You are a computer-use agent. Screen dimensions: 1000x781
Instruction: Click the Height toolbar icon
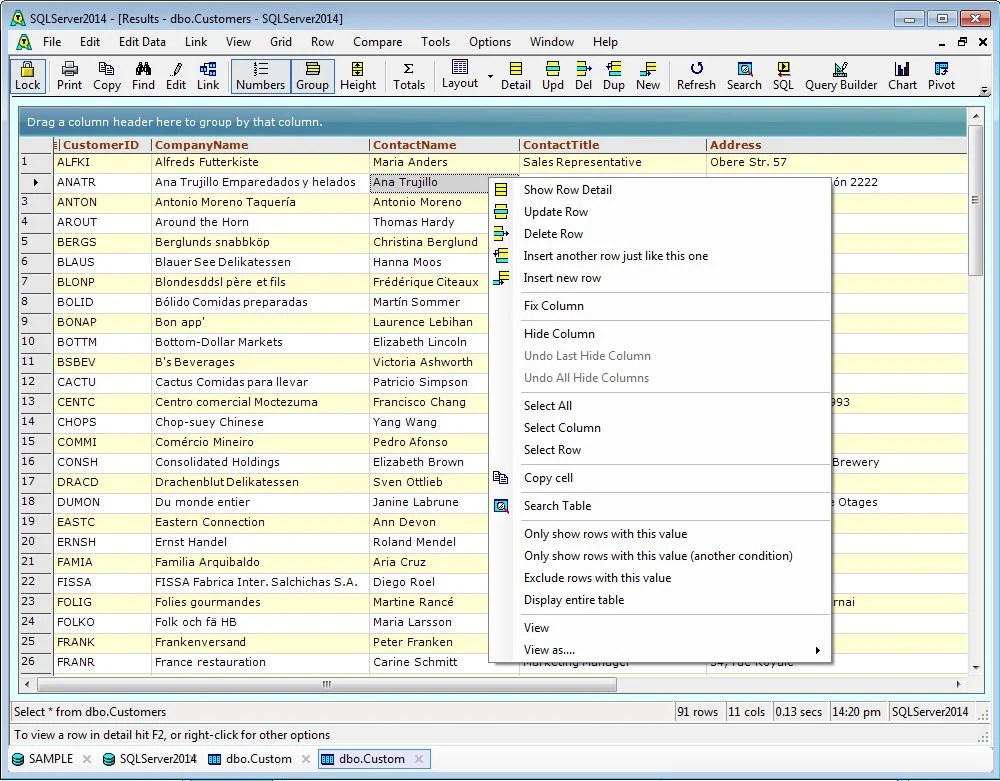(358, 76)
